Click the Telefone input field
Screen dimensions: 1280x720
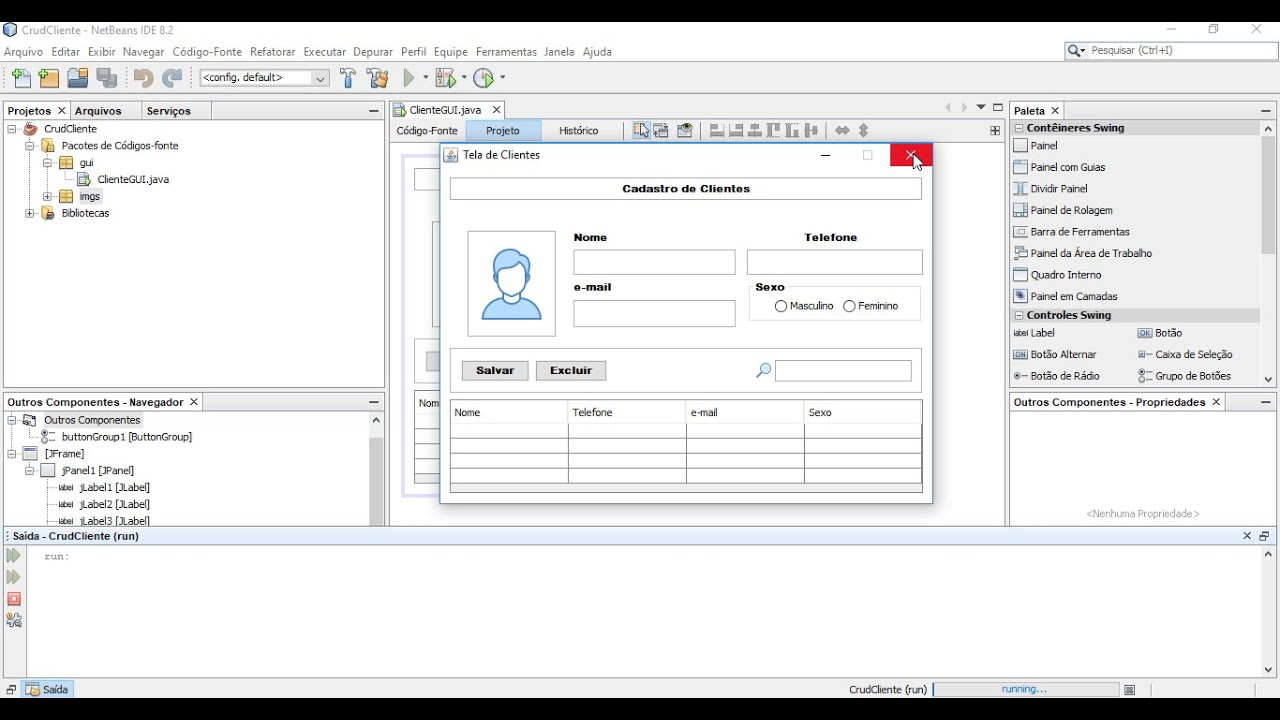835,263
